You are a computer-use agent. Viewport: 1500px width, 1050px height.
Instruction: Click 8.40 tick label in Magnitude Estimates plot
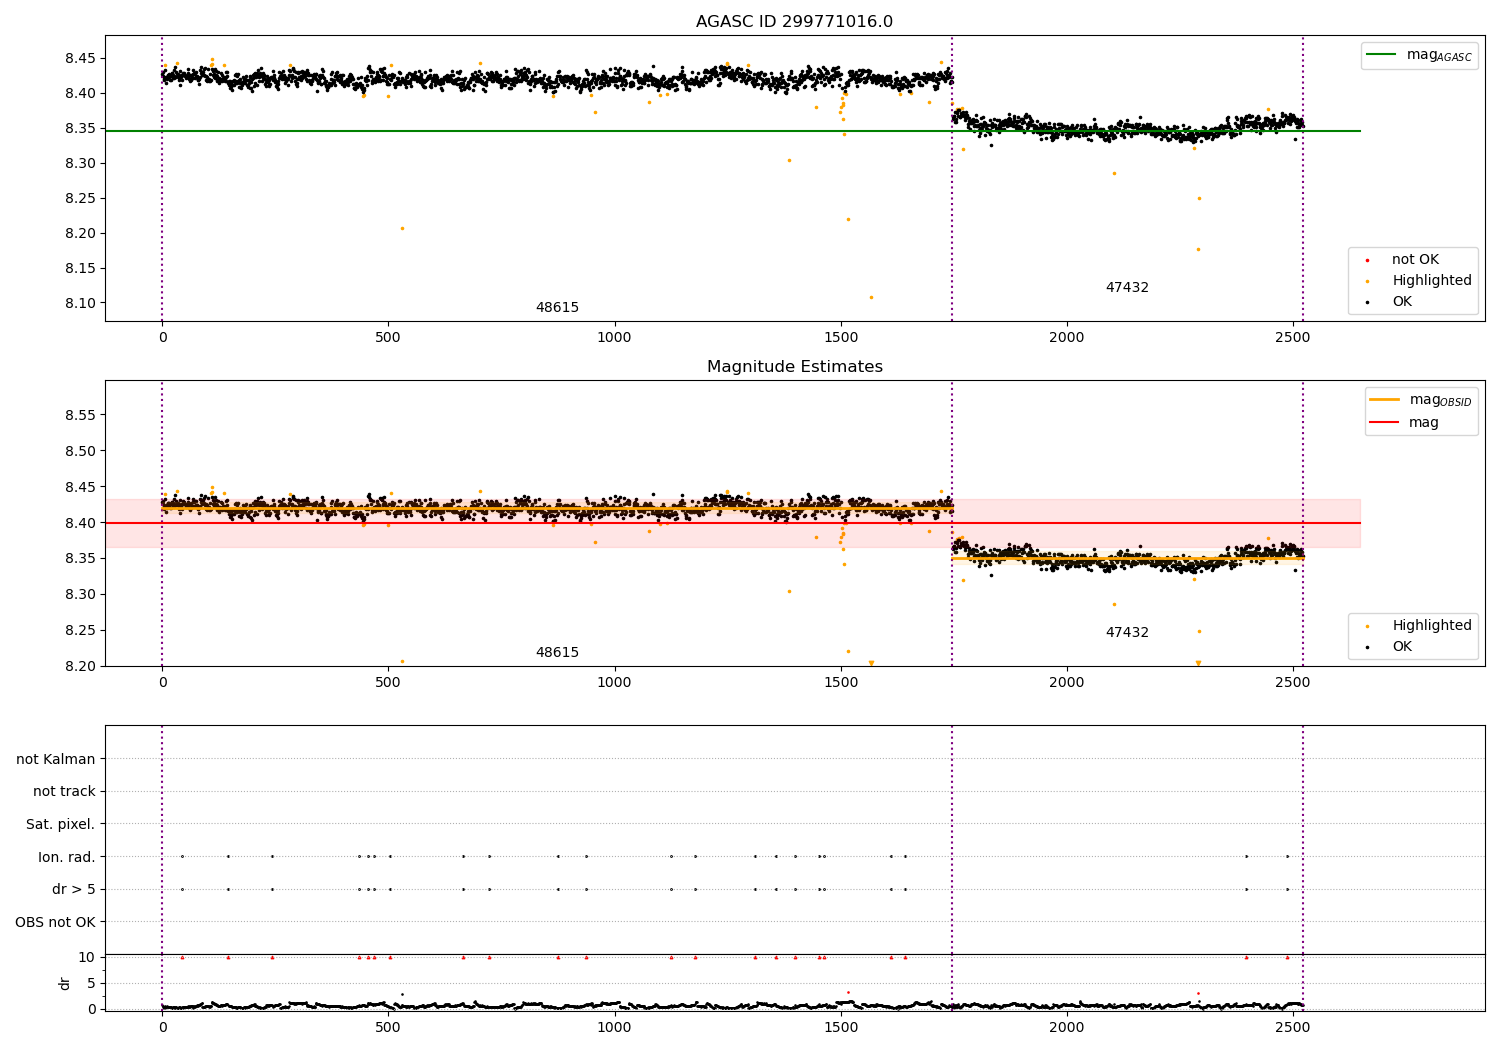[79, 523]
